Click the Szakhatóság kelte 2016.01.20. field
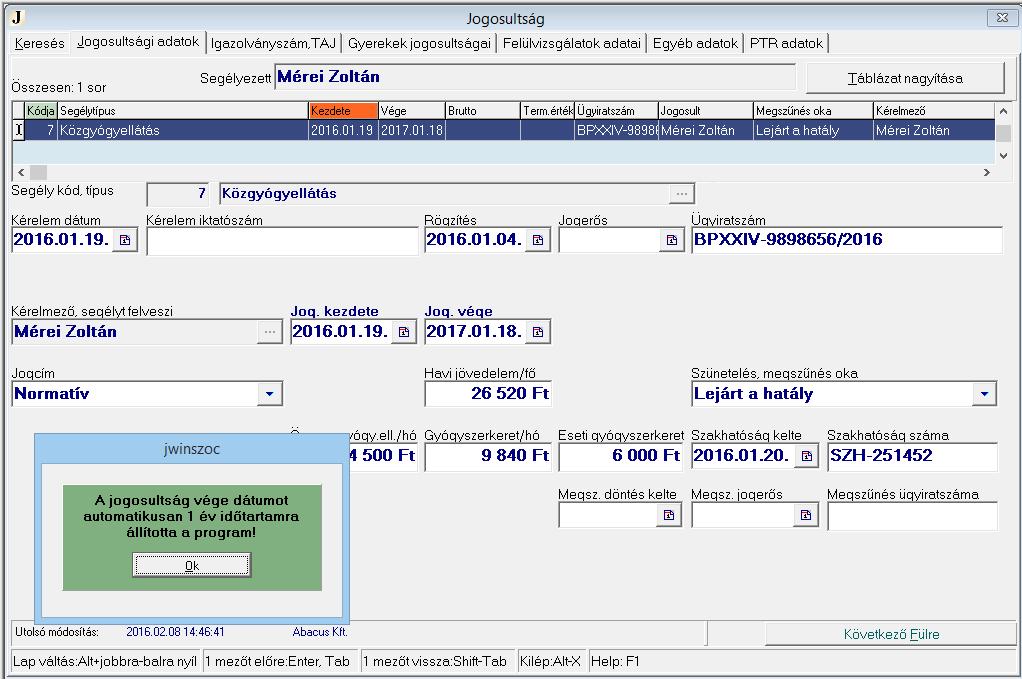 point(743,455)
